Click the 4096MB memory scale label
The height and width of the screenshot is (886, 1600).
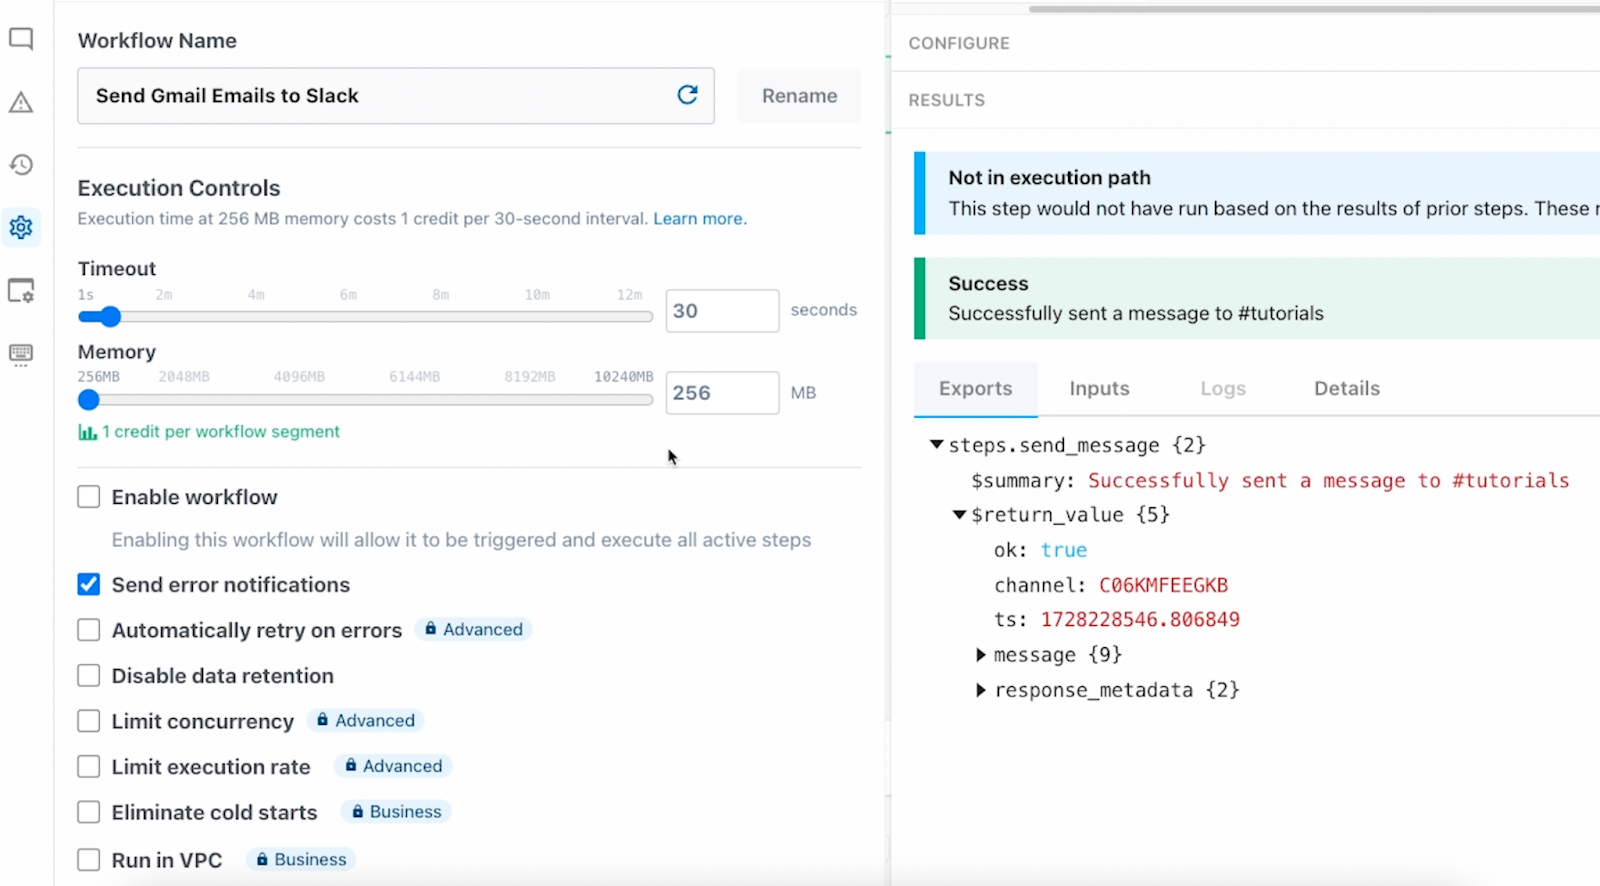(x=299, y=377)
